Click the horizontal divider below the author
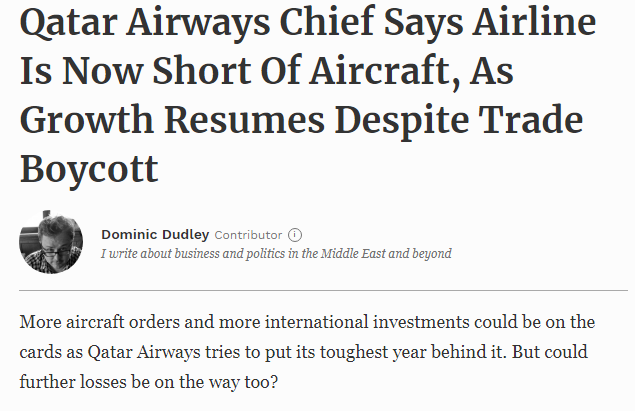Image resolution: width=635 pixels, height=411 pixels. [x=323, y=290]
